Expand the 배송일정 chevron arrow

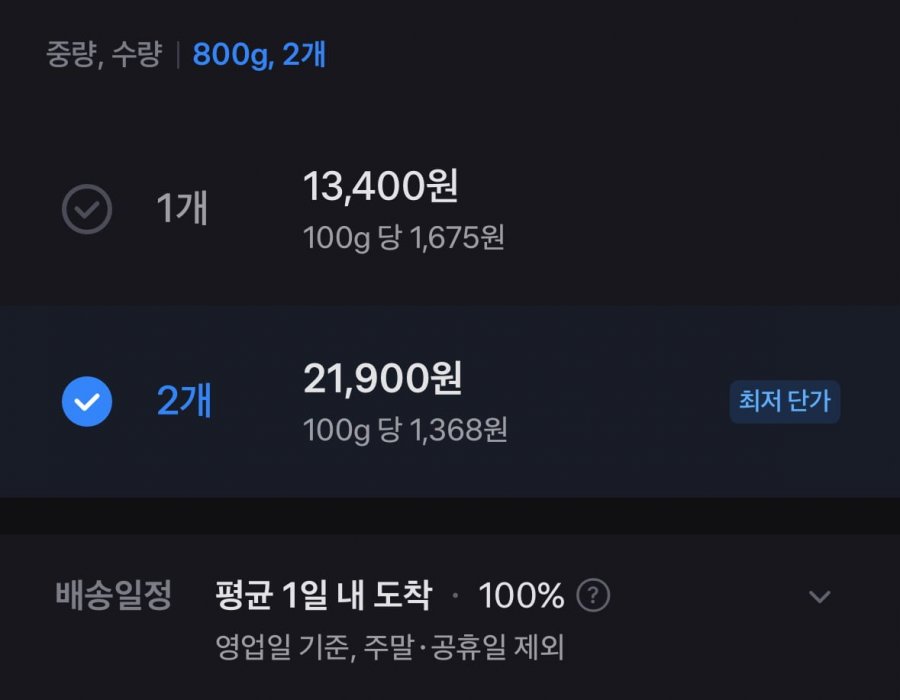[x=819, y=597]
